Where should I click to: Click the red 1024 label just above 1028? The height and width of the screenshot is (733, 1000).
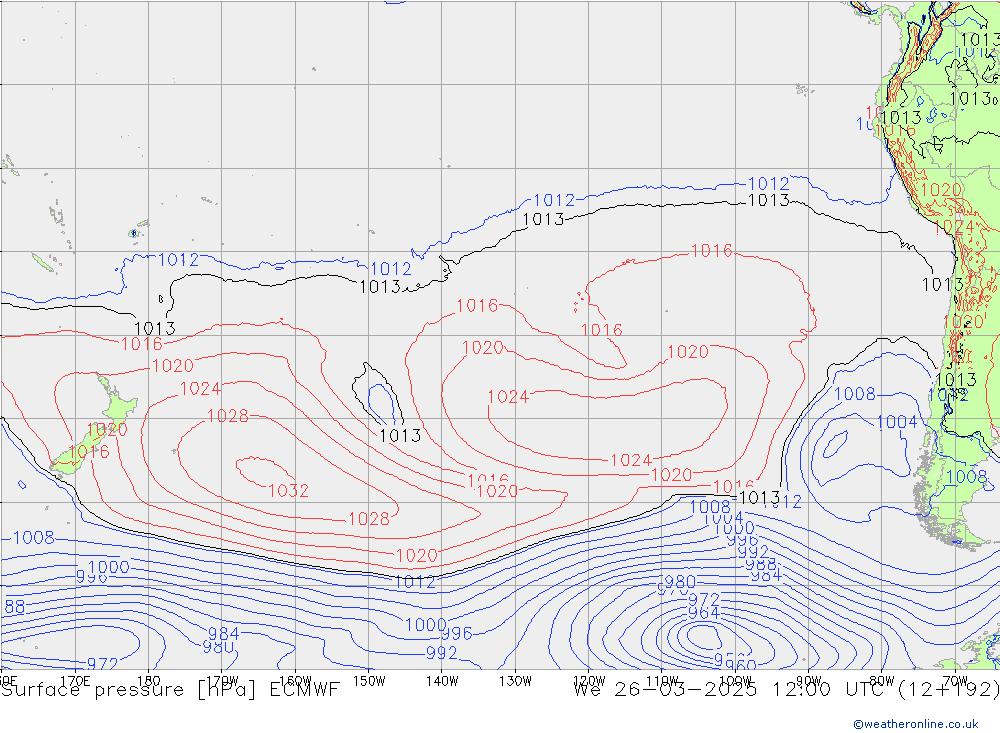click(200, 389)
